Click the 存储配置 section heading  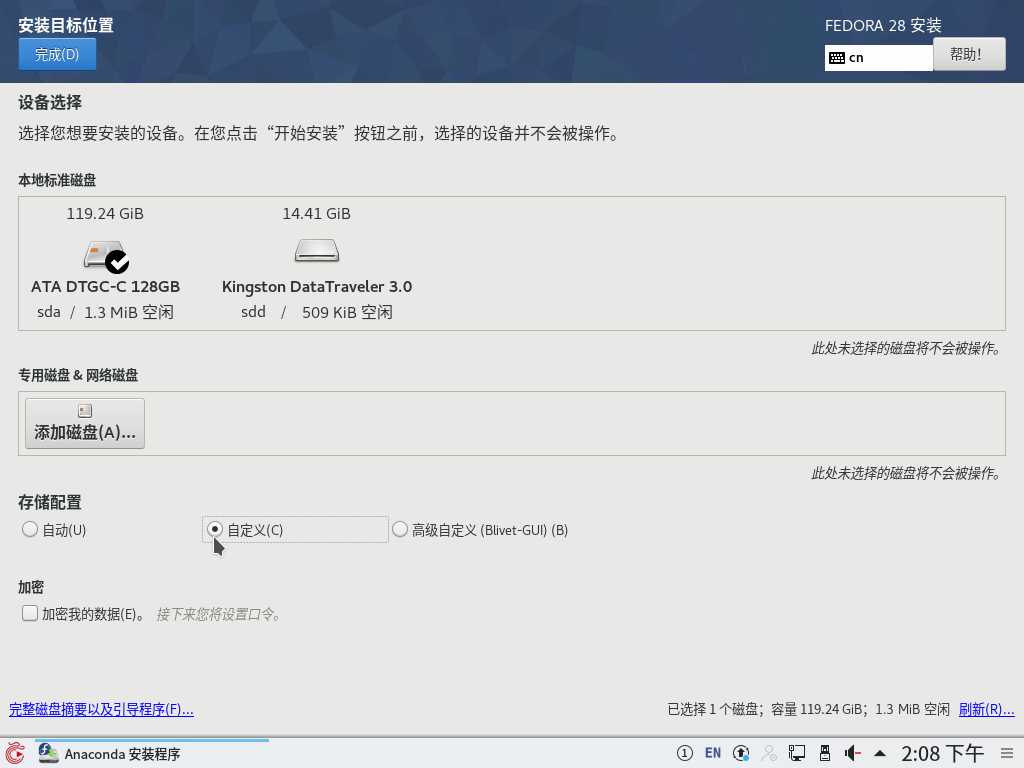pyautogui.click(x=50, y=502)
